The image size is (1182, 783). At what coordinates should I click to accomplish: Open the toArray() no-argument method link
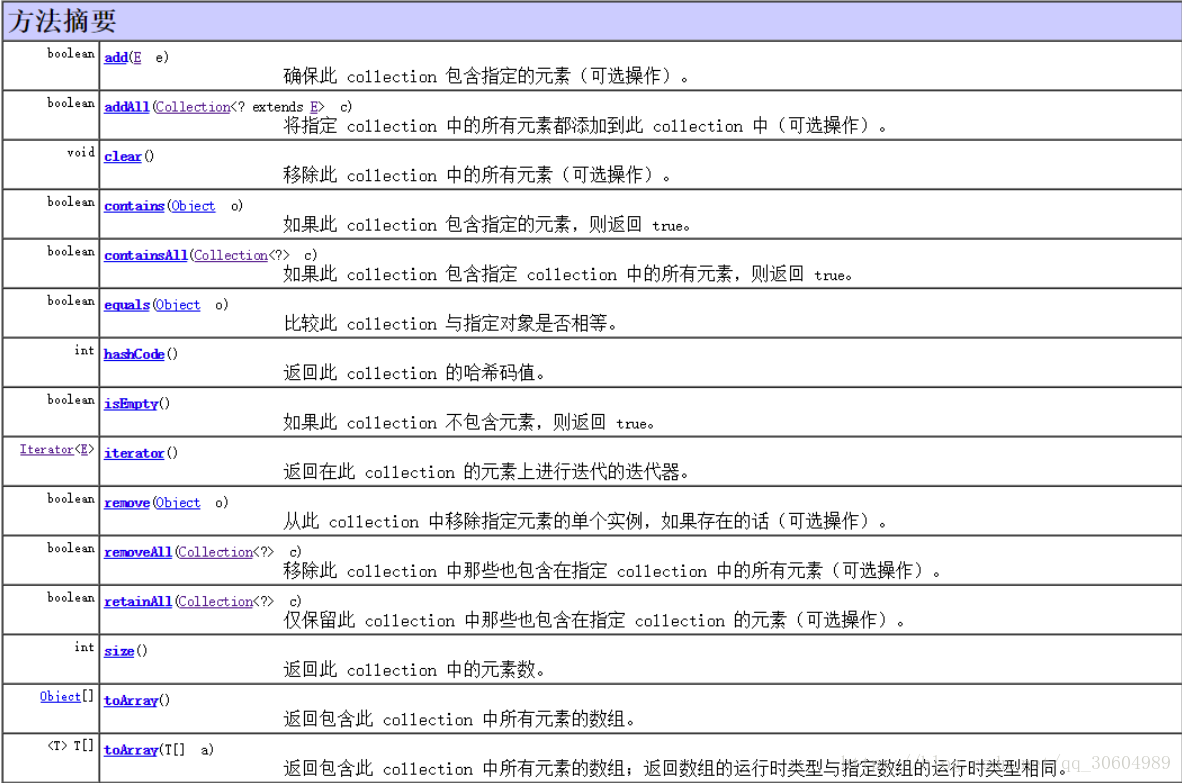[131, 701]
